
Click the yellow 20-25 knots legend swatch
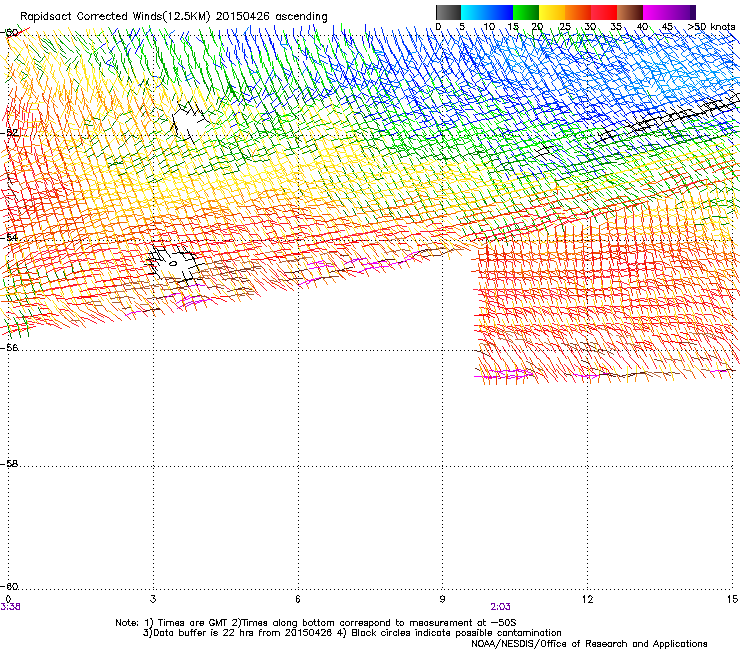(552, 12)
